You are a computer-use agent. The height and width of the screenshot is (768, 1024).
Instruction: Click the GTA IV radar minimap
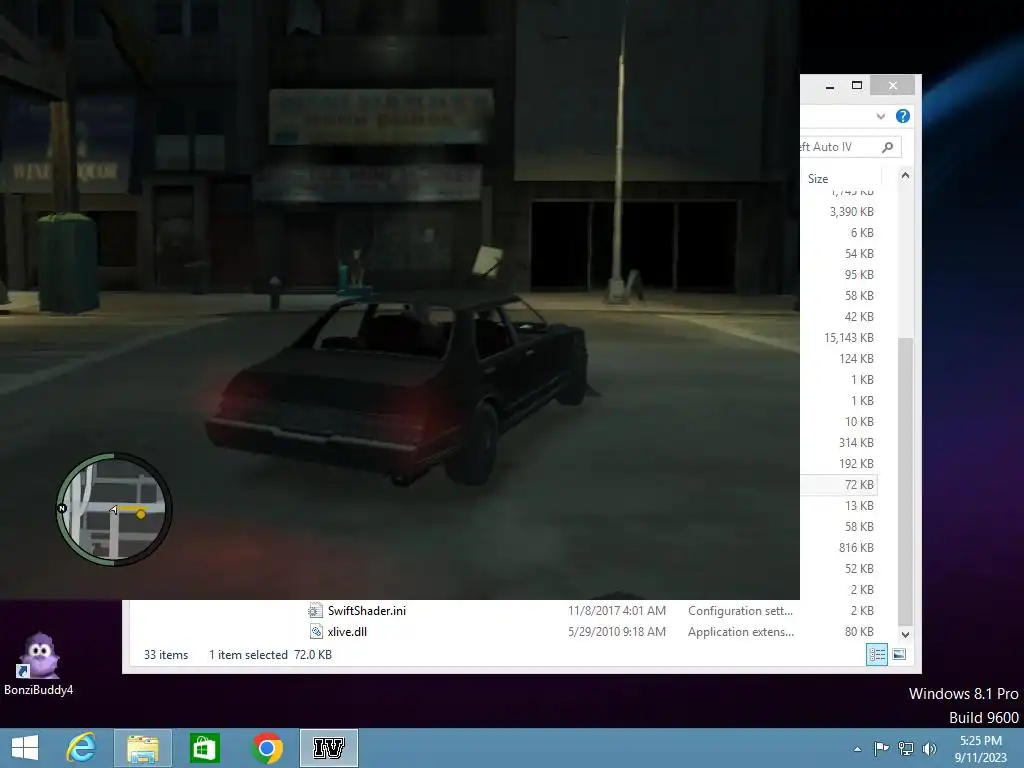coord(114,509)
